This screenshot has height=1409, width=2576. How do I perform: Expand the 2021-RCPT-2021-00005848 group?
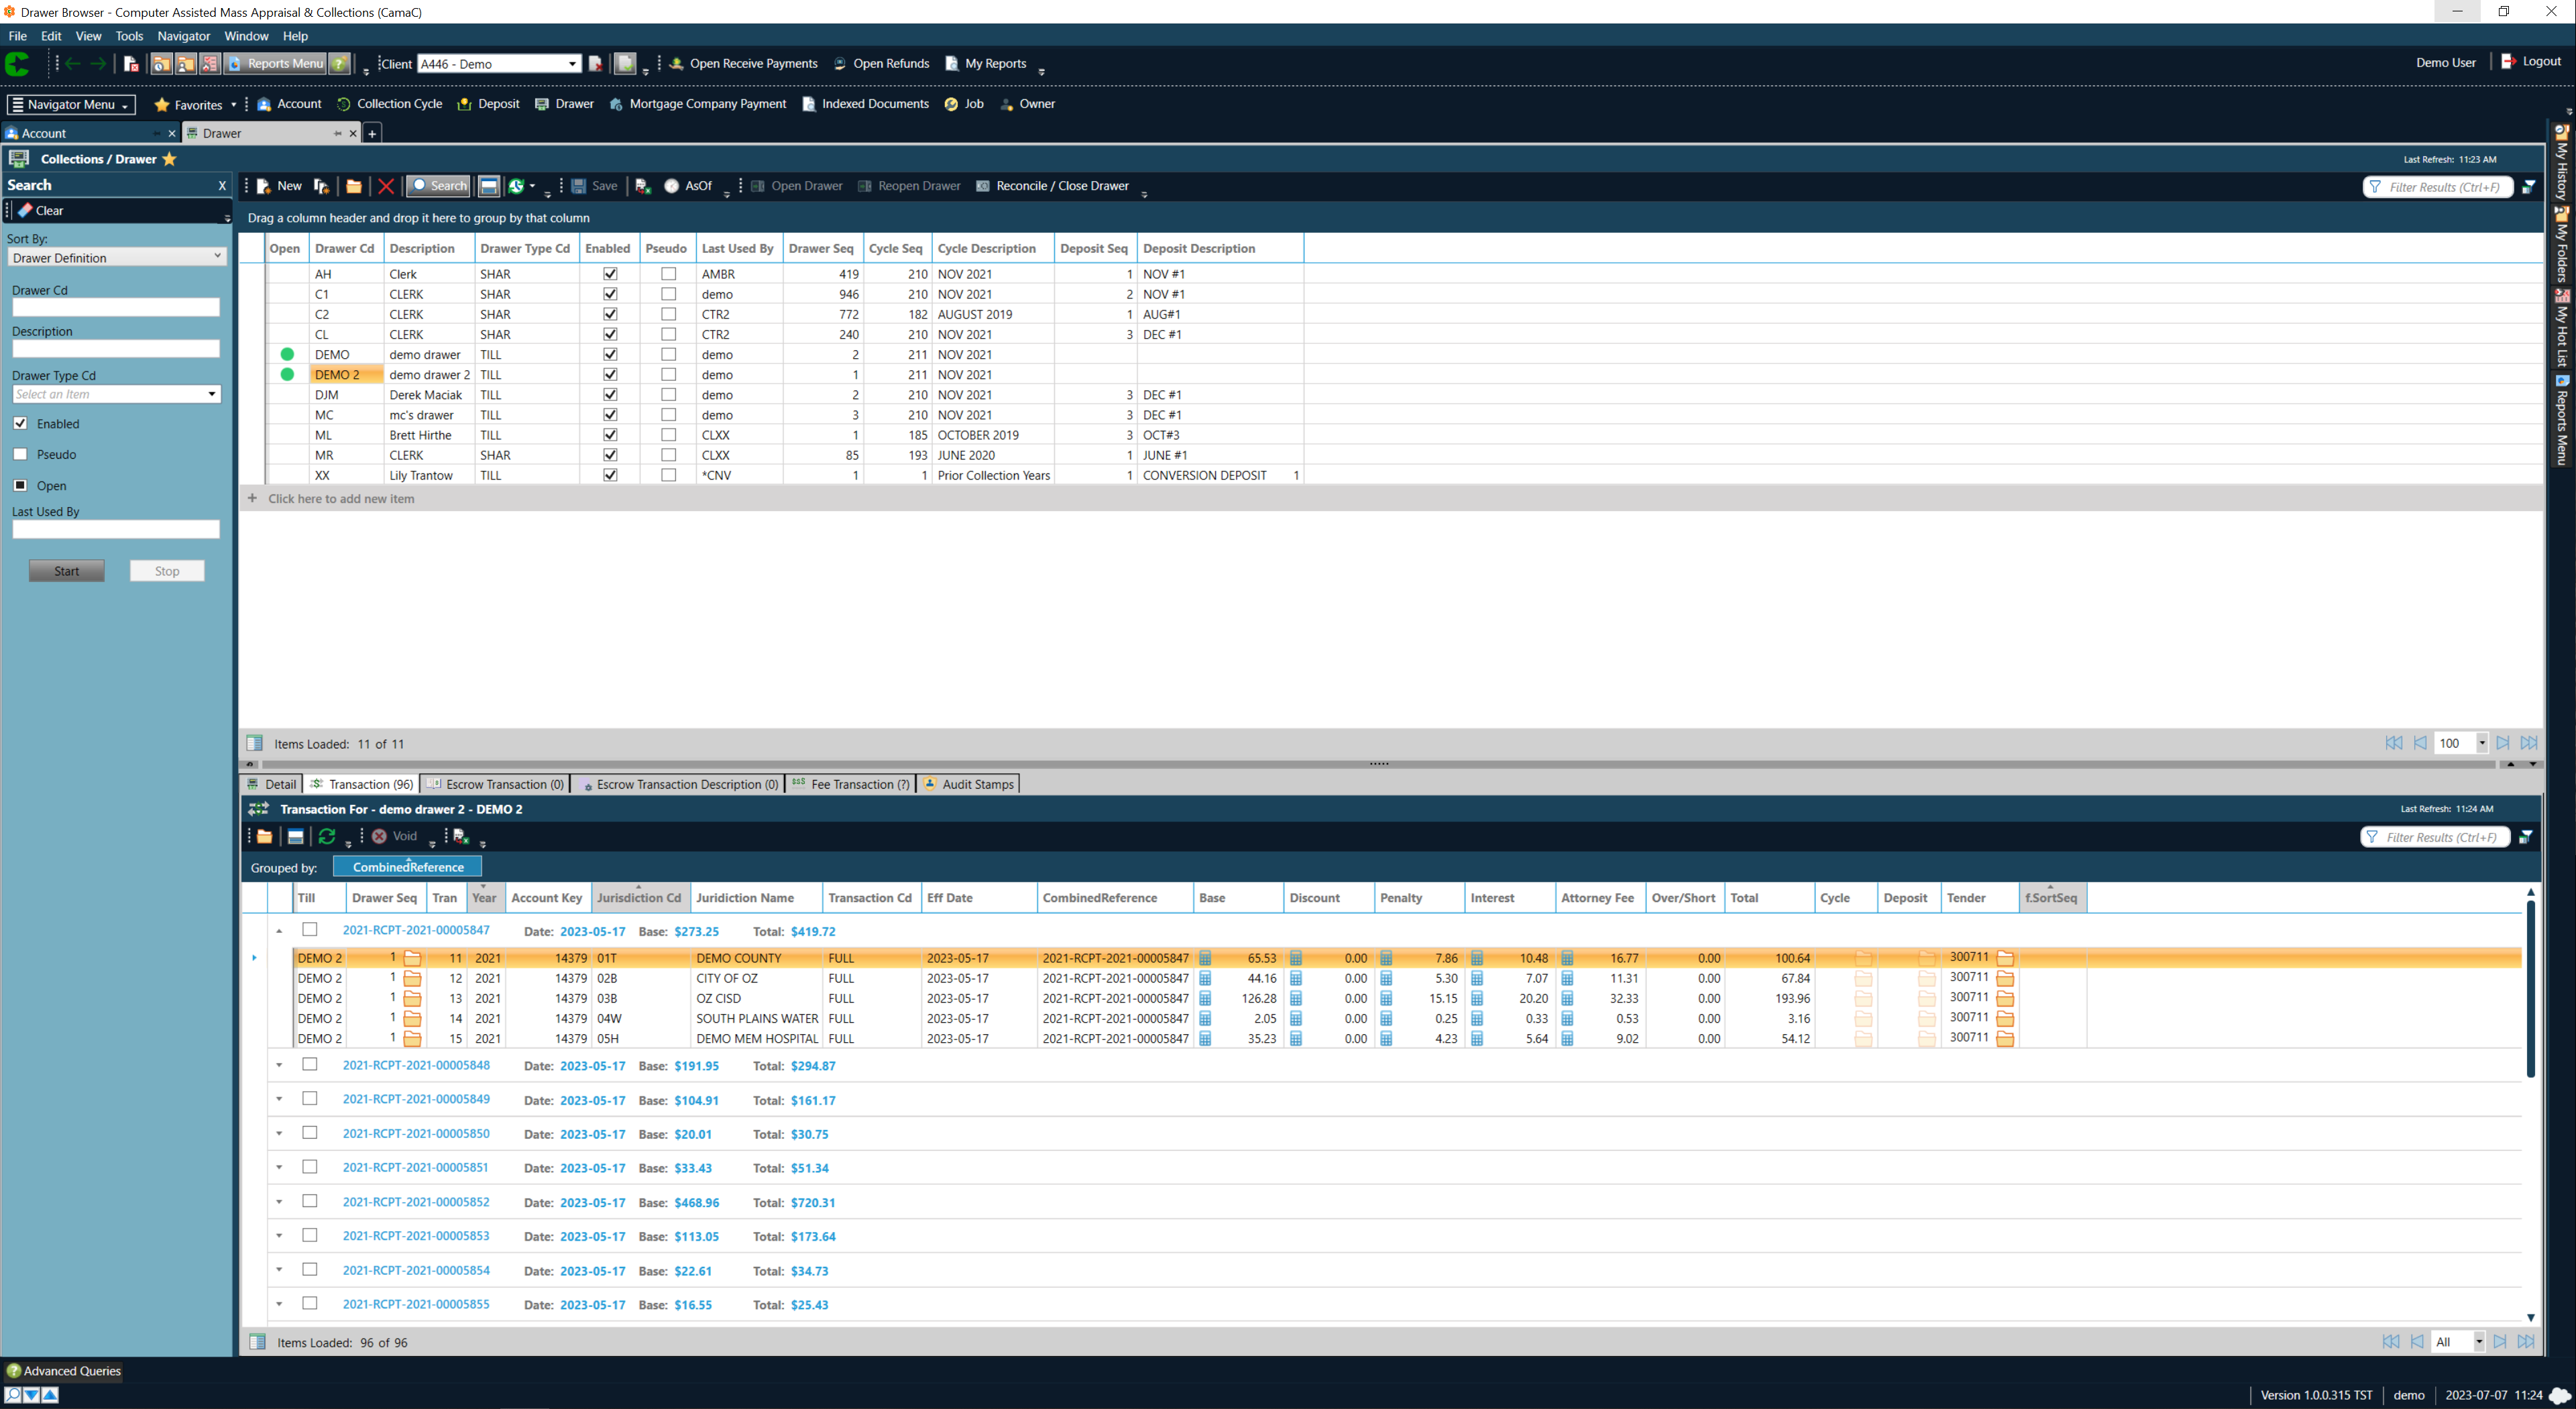(x=279, y=1065)
